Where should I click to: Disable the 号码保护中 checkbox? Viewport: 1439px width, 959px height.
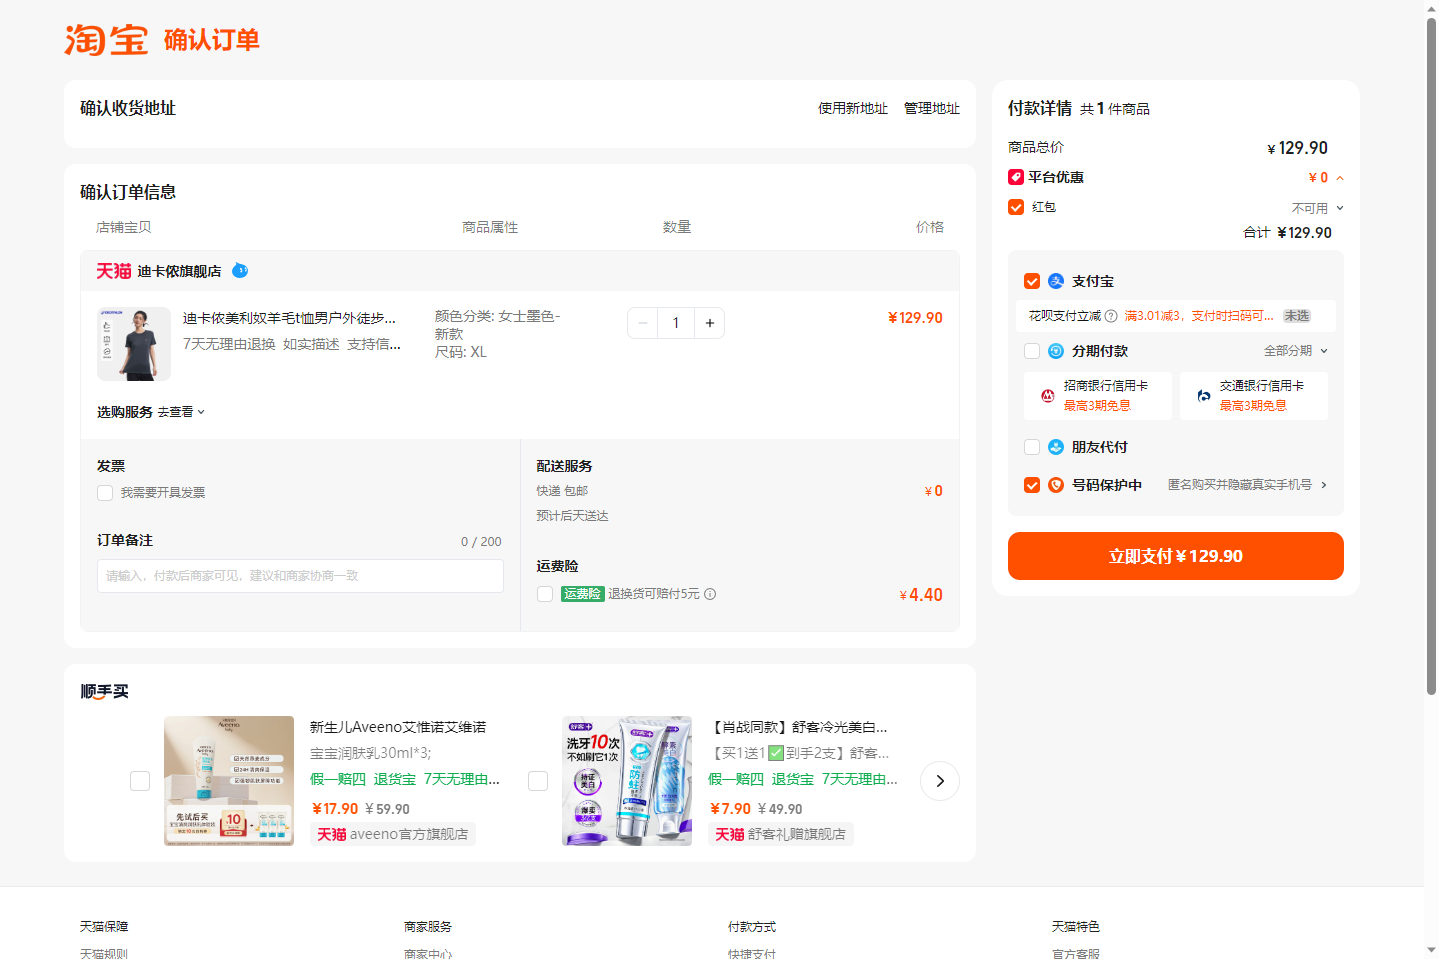(1032, 485)
